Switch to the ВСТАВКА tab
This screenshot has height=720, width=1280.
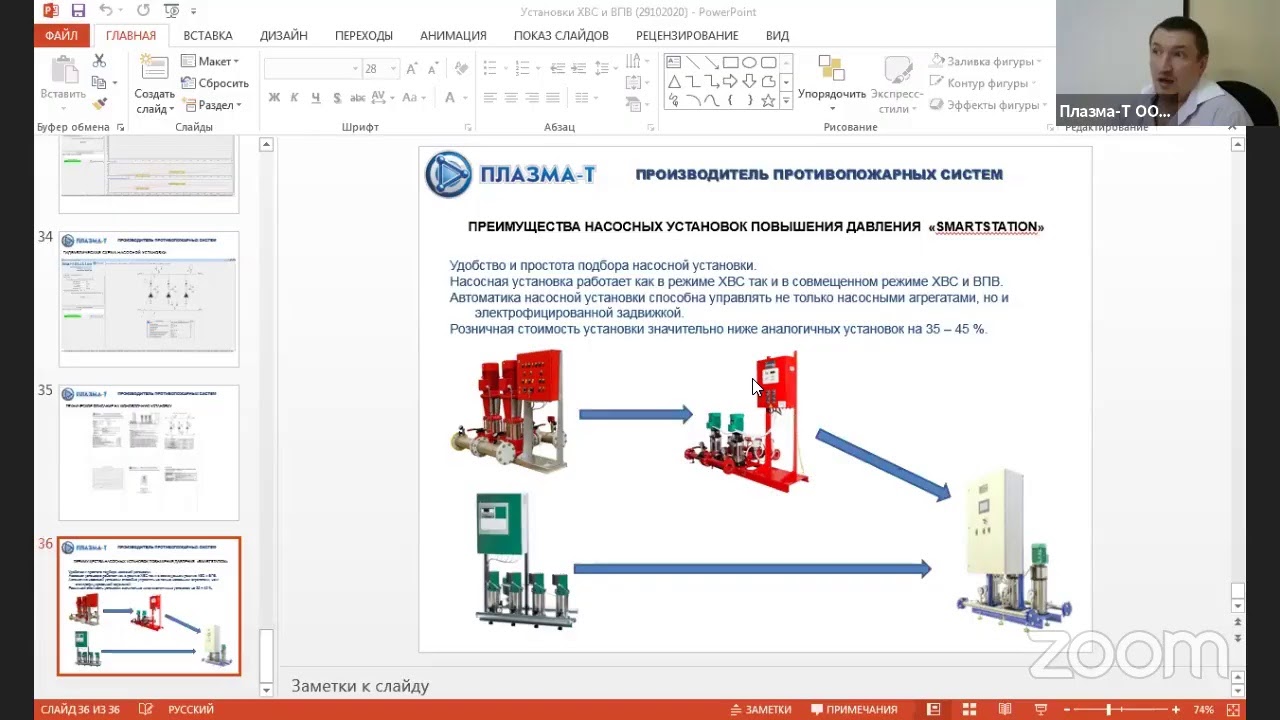point(208,35)
